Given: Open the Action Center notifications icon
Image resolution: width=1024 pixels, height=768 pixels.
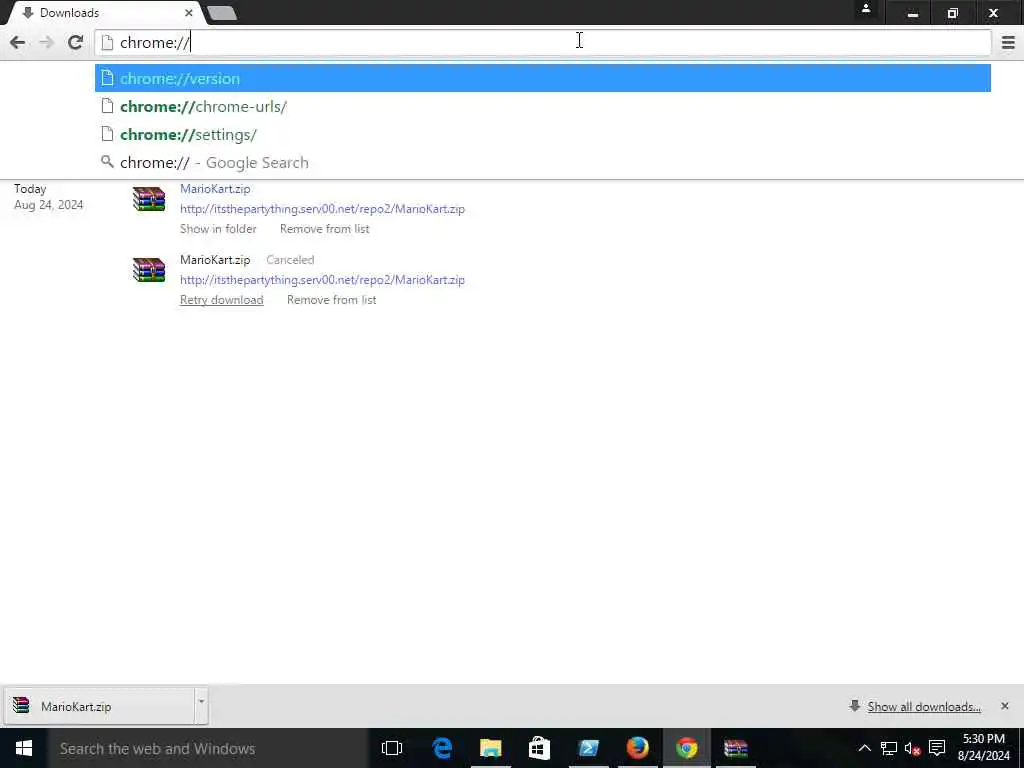Looking at the screenshot, I should (937, 748).
